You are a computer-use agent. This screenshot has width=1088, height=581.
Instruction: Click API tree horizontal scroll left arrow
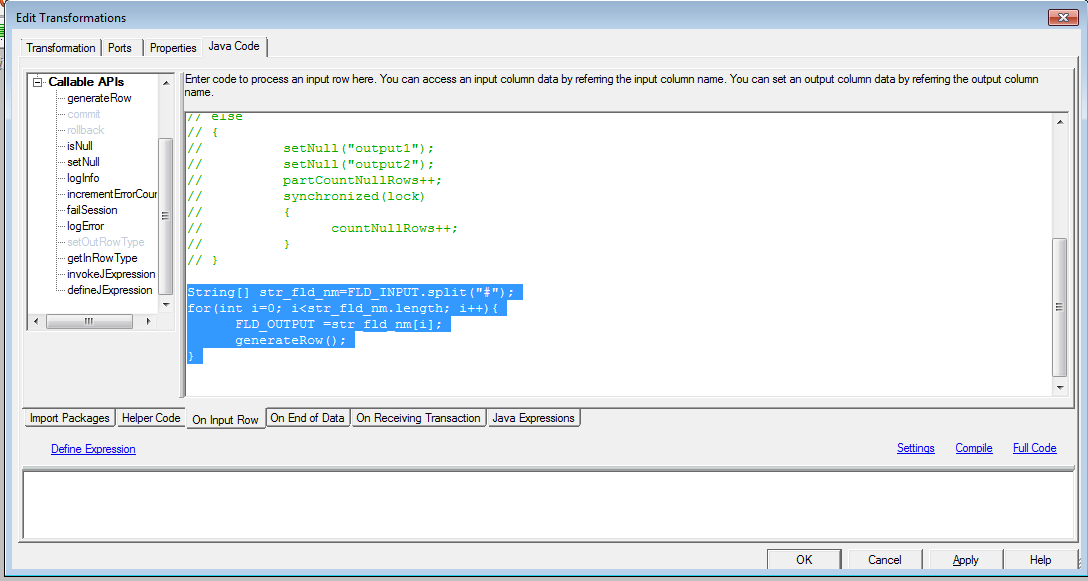(x=37, y=321)
